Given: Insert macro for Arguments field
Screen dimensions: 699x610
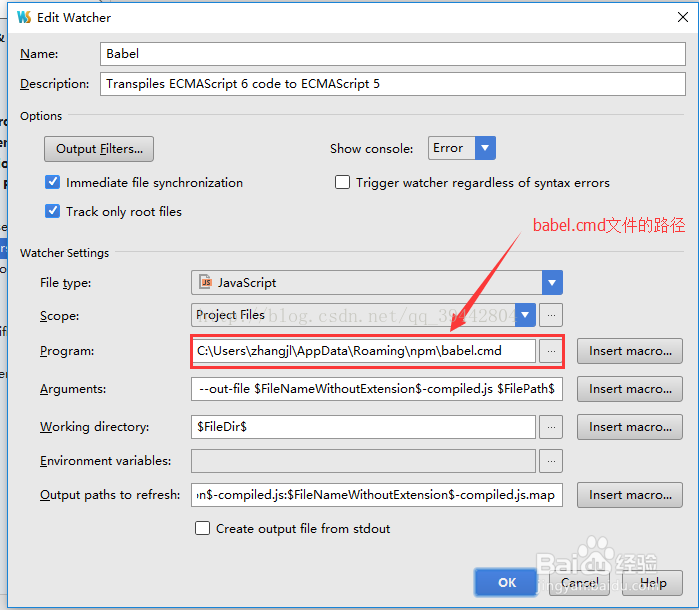Looking at the screenshot, I should [x=630, y=389].
